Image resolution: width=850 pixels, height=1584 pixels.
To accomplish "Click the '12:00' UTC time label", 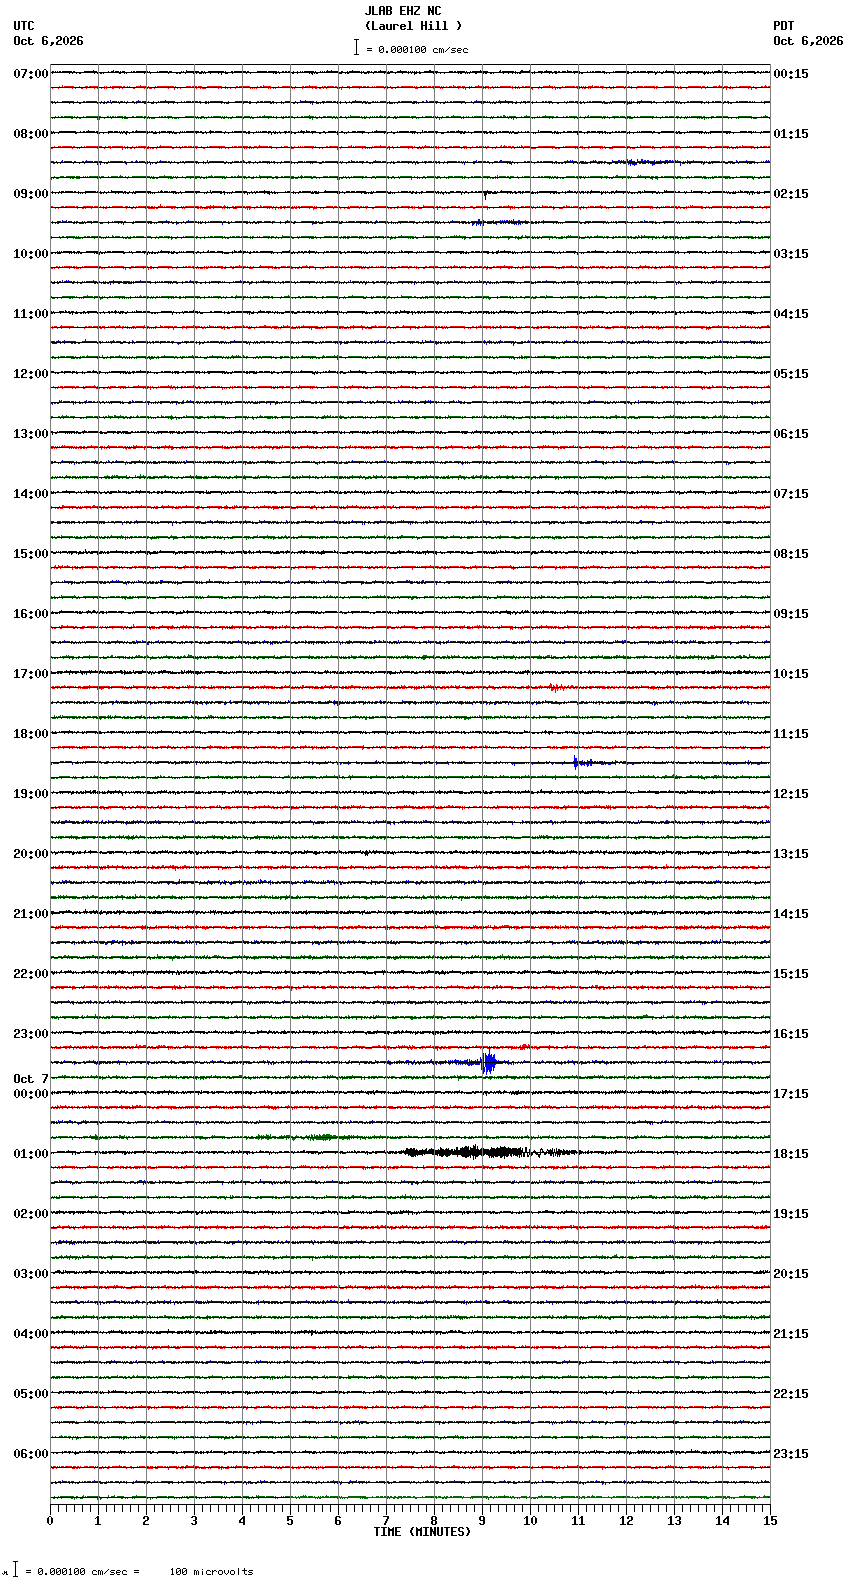I will pyautogui.click(x=30, y=374).
